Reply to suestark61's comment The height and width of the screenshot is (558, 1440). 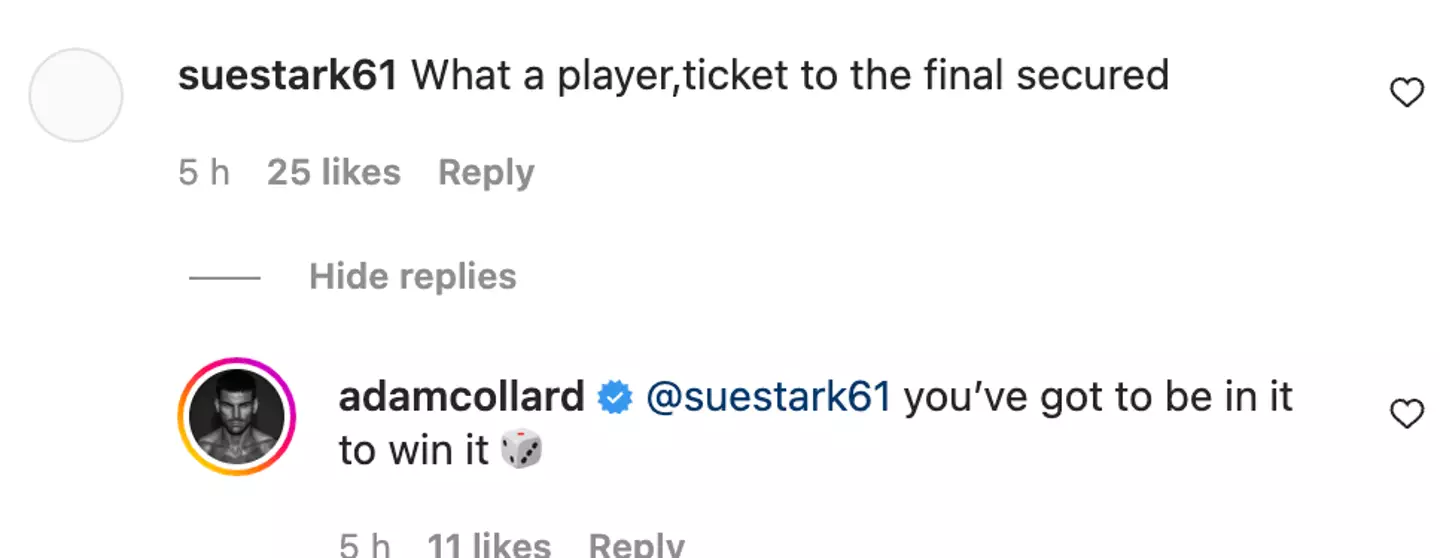[x=486, y=173]
